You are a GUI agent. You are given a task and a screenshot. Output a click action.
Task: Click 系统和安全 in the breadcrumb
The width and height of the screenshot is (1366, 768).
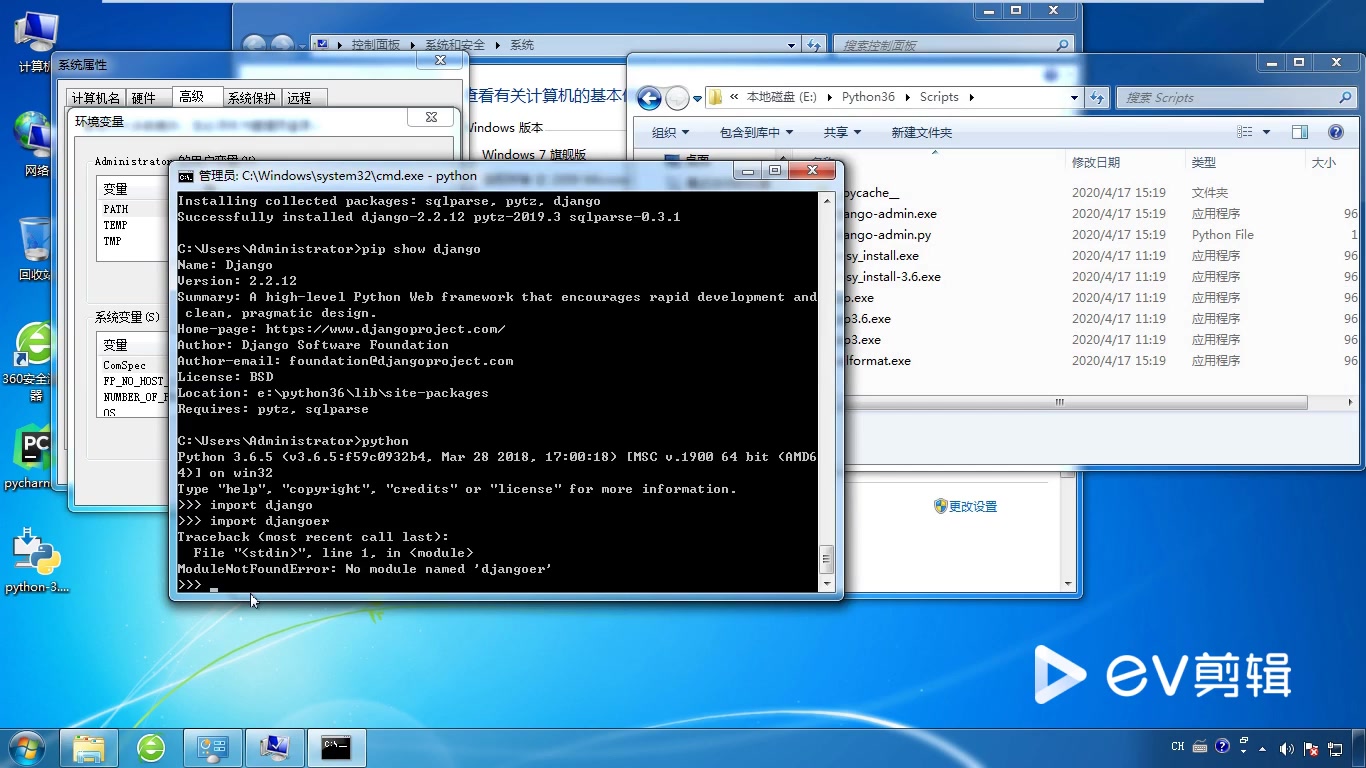tap(455, 45)
